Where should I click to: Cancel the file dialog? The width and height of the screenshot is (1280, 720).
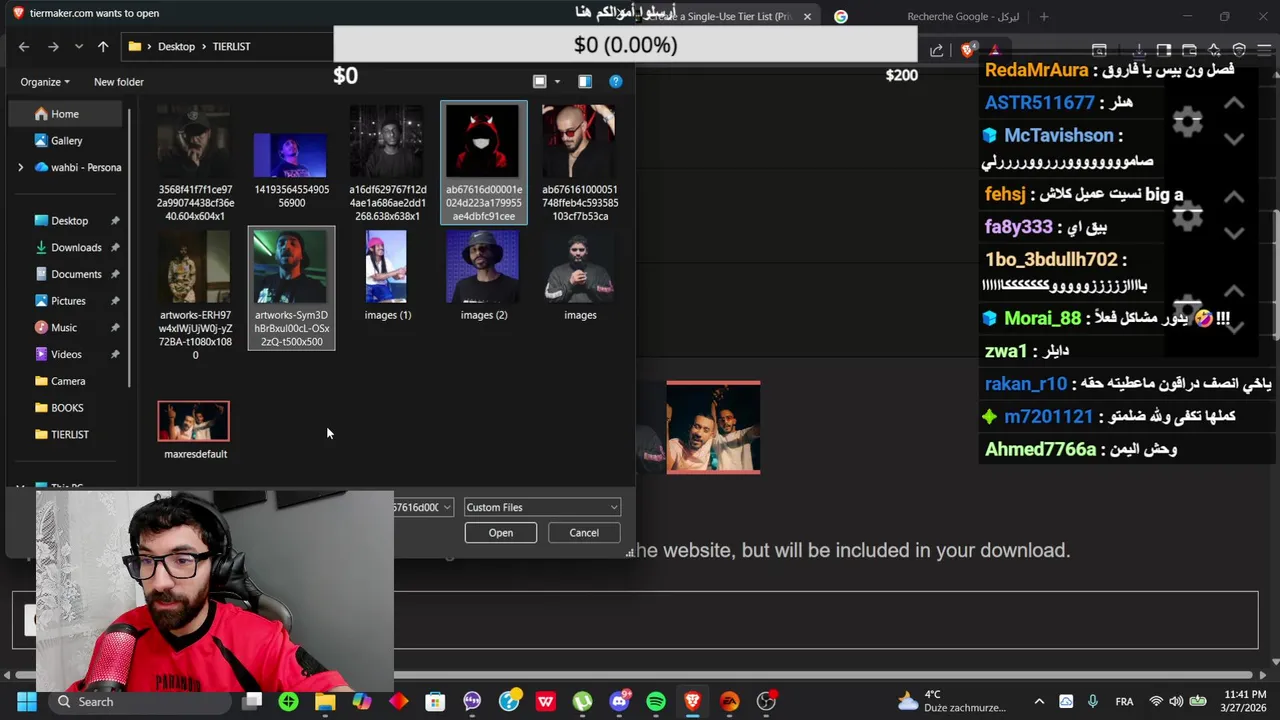coord(584,533)
